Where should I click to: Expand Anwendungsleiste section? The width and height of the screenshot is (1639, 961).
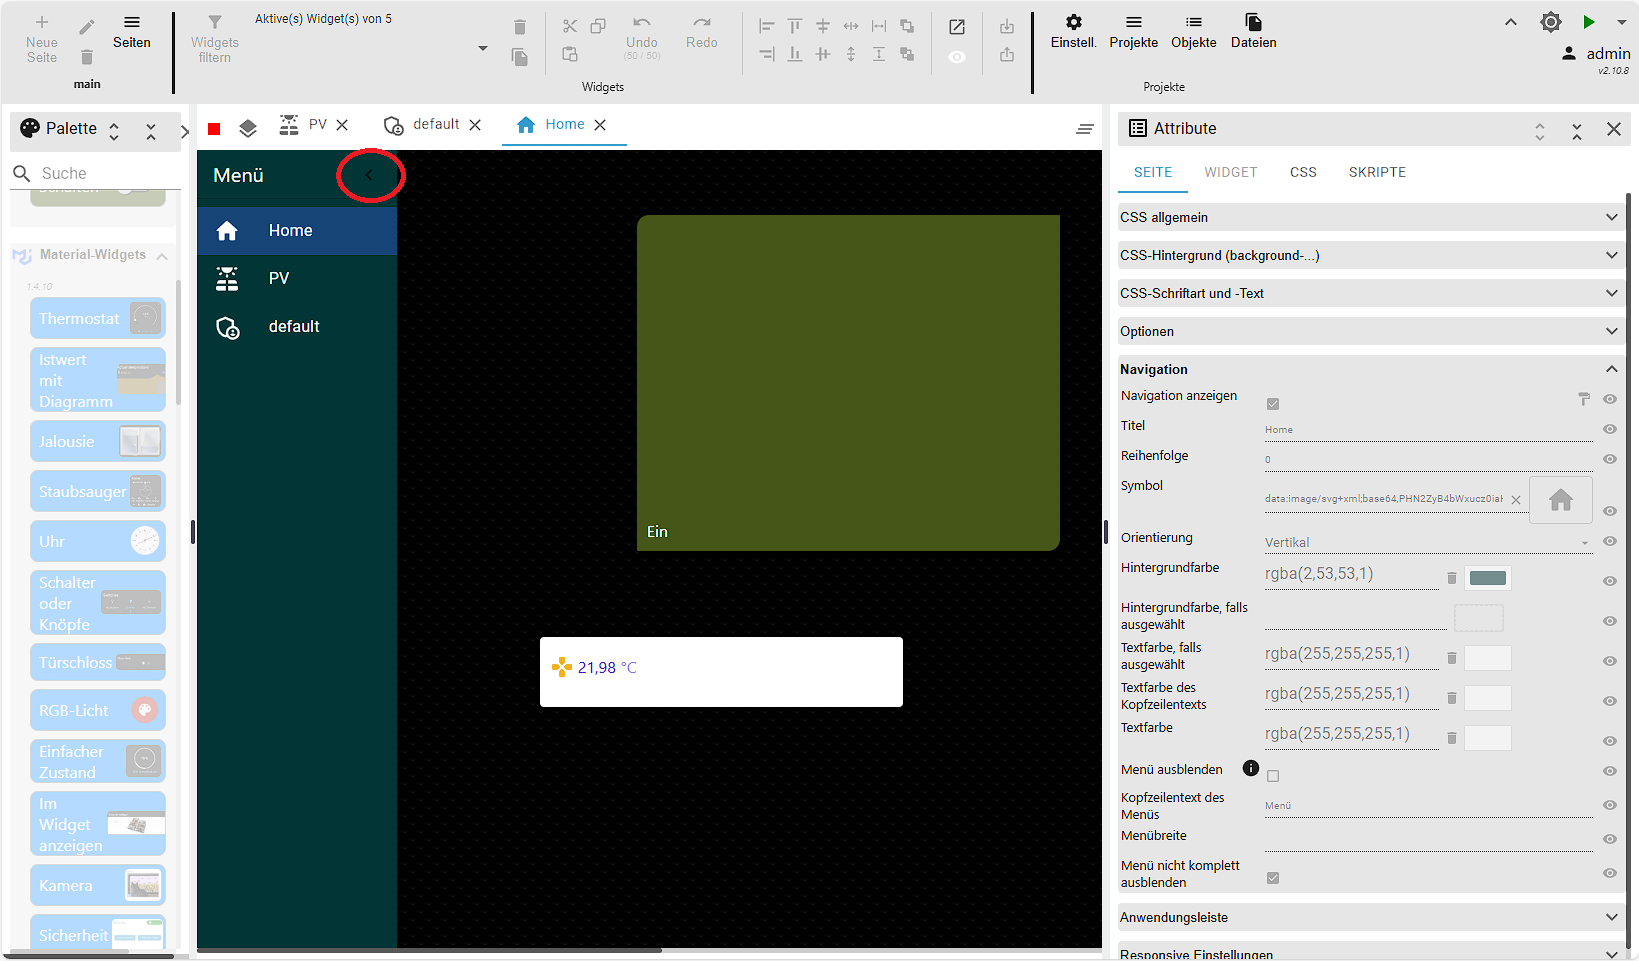1370,917
